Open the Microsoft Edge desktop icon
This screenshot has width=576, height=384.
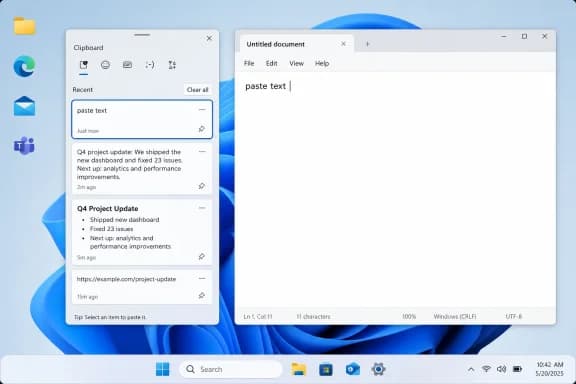click(24, 67)
